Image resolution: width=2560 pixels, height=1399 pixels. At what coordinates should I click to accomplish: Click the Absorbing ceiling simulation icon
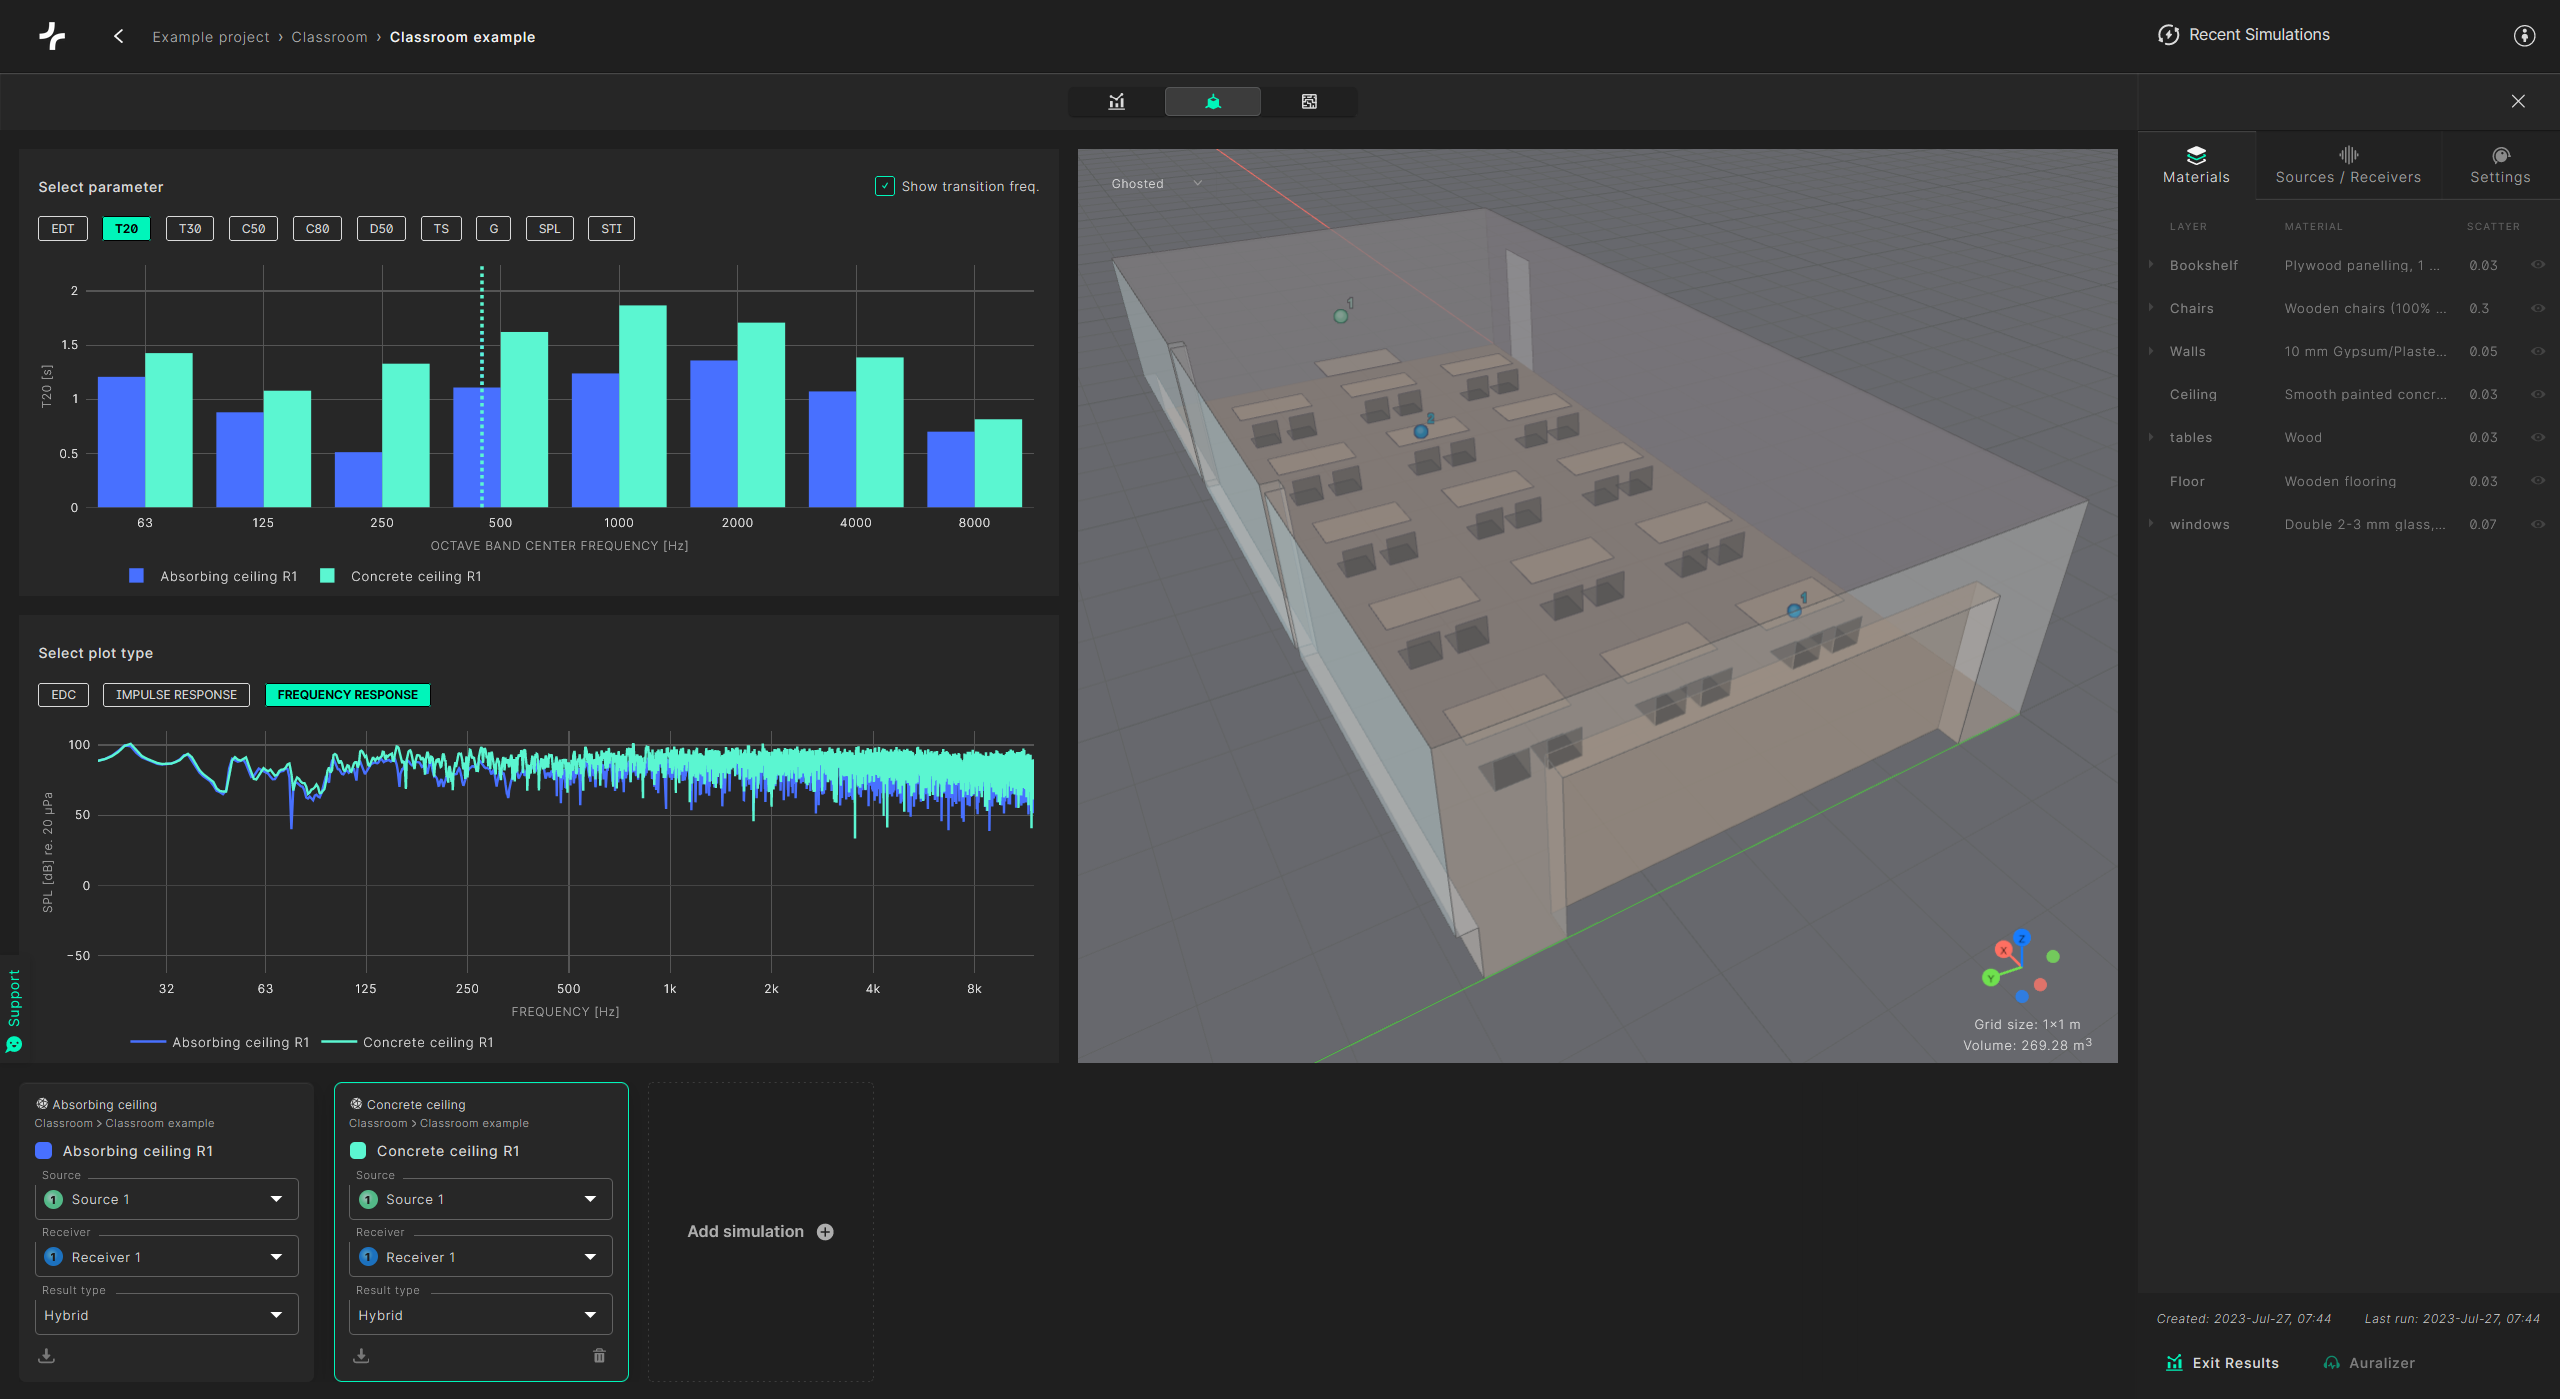[x=42, y=1104]
